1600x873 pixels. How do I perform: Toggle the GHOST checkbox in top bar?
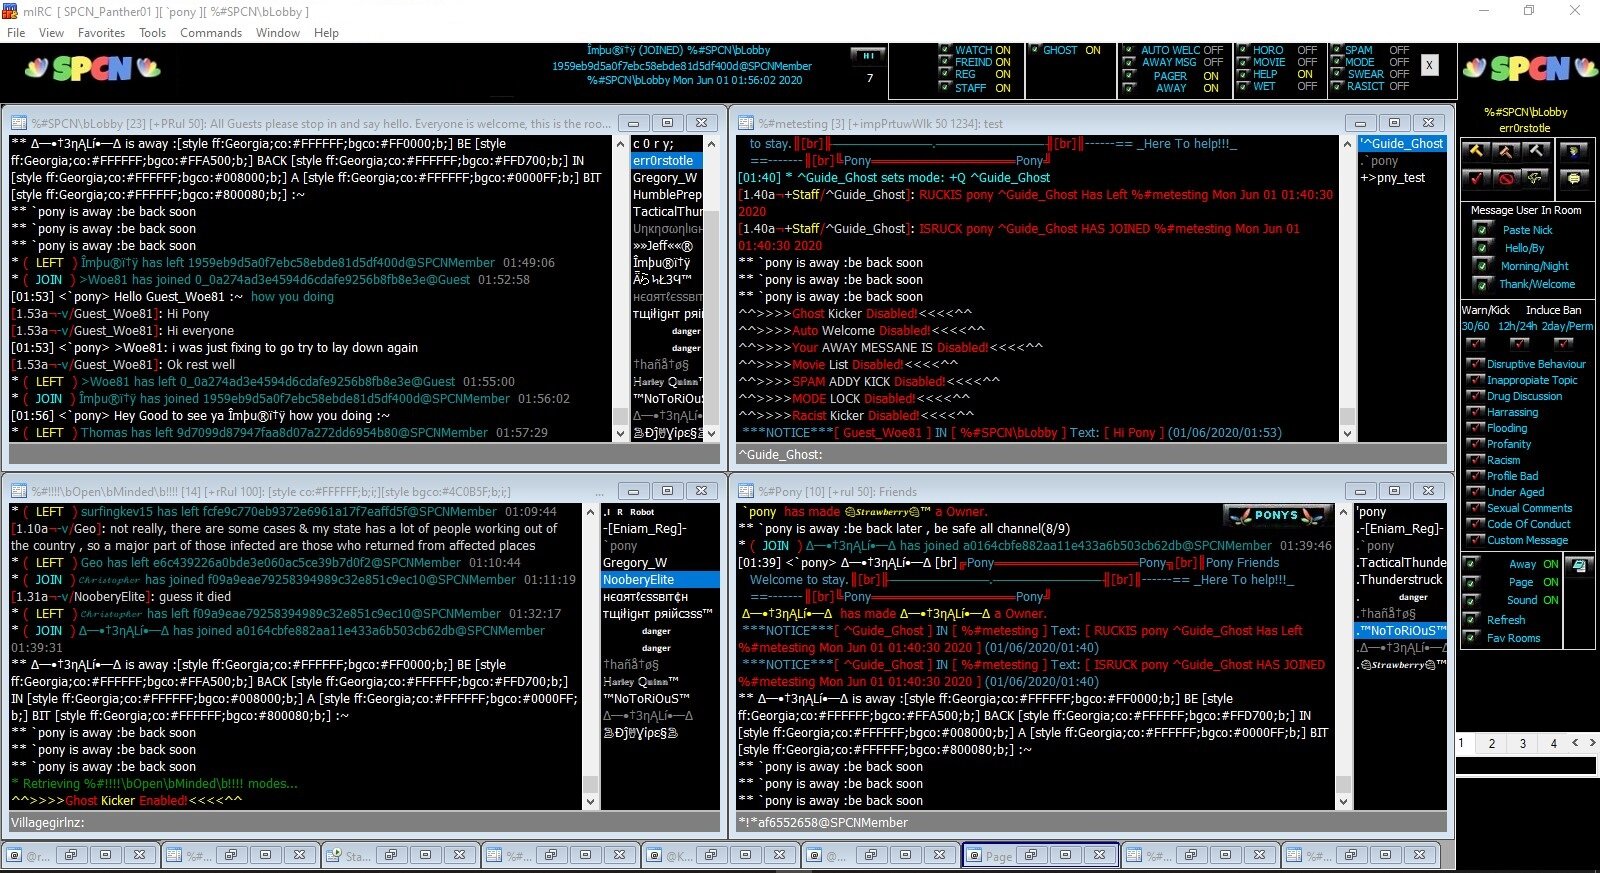click(x=1035, y=50)
